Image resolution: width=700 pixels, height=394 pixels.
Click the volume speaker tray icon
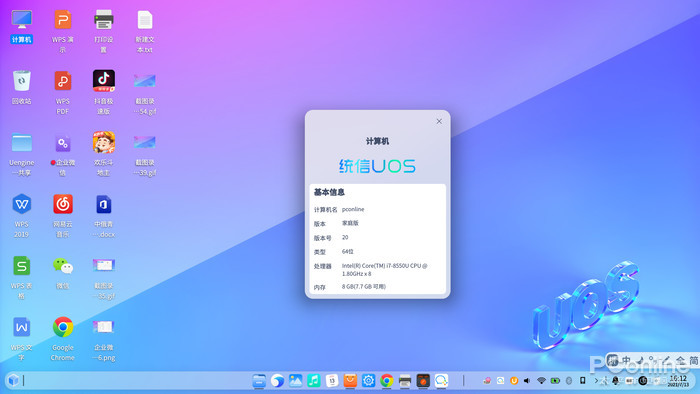pyautogui.click(x=527, y=381)
